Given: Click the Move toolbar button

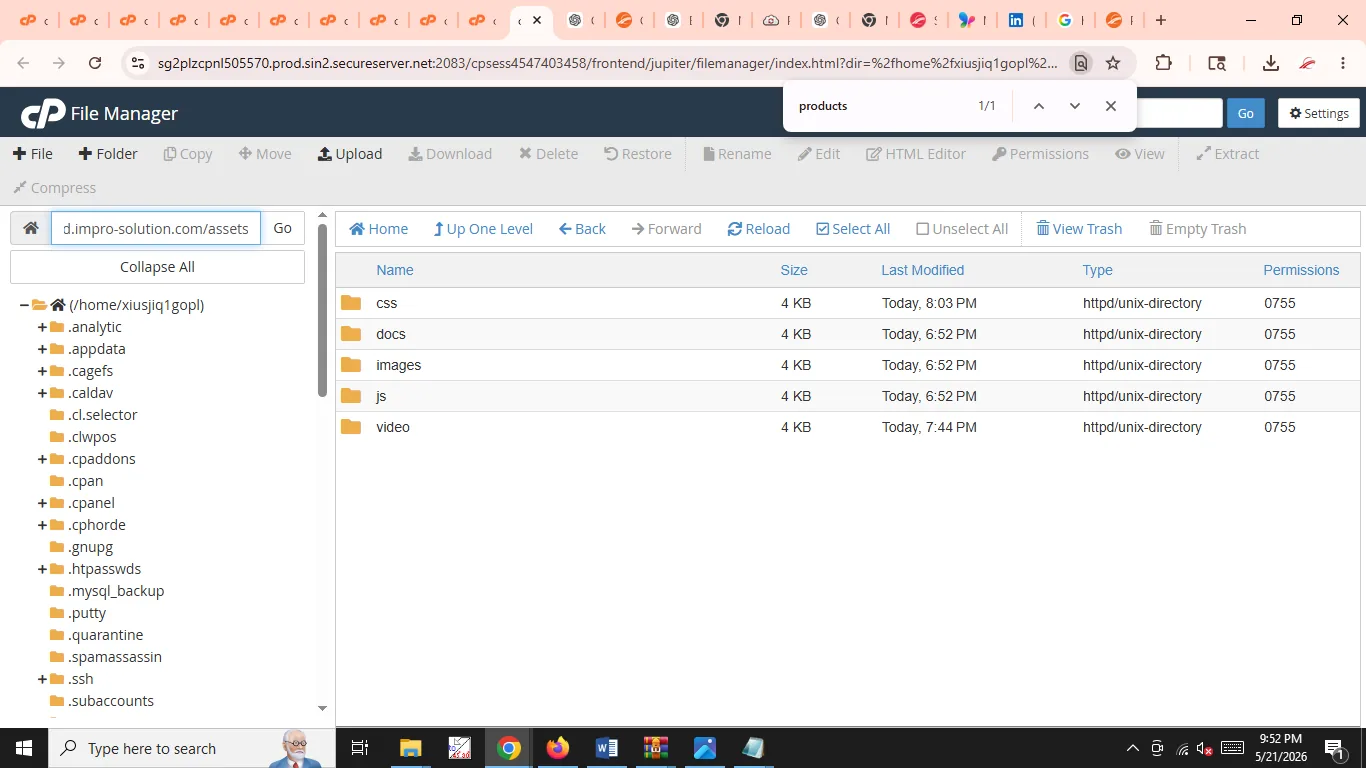Looking at the screenshot, I should pyautogui.click(x=265, y=154).
